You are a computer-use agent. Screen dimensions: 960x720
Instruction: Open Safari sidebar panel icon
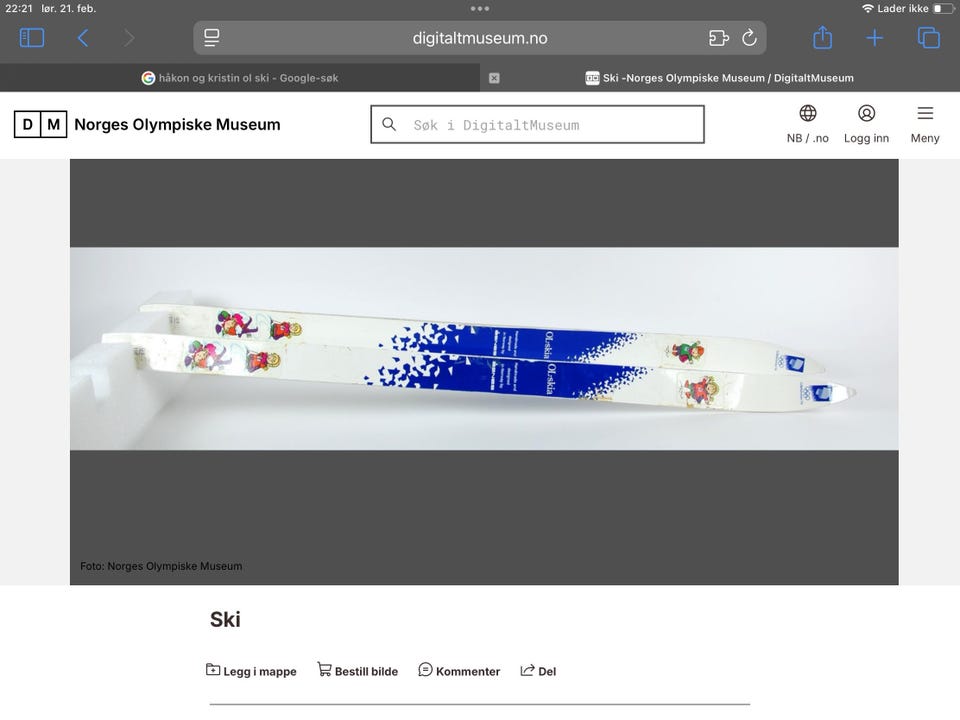tap(32, 38)
